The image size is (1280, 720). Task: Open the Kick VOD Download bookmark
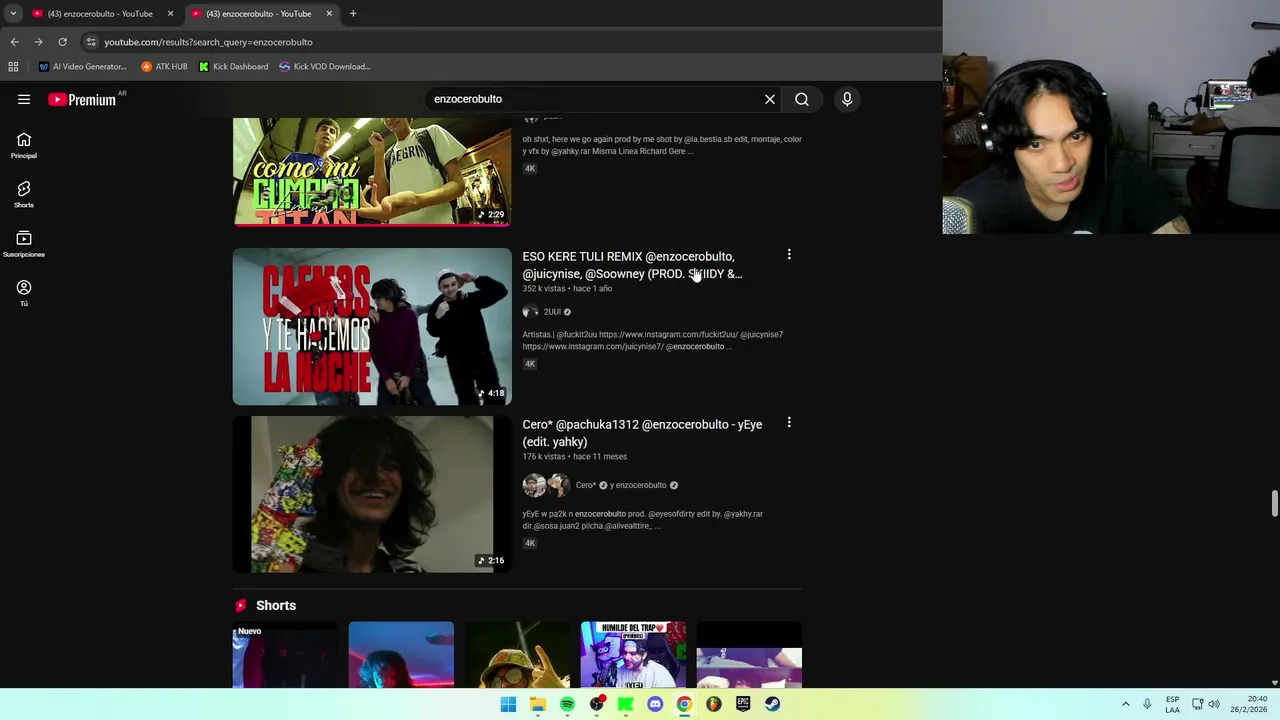pos(325,66)
